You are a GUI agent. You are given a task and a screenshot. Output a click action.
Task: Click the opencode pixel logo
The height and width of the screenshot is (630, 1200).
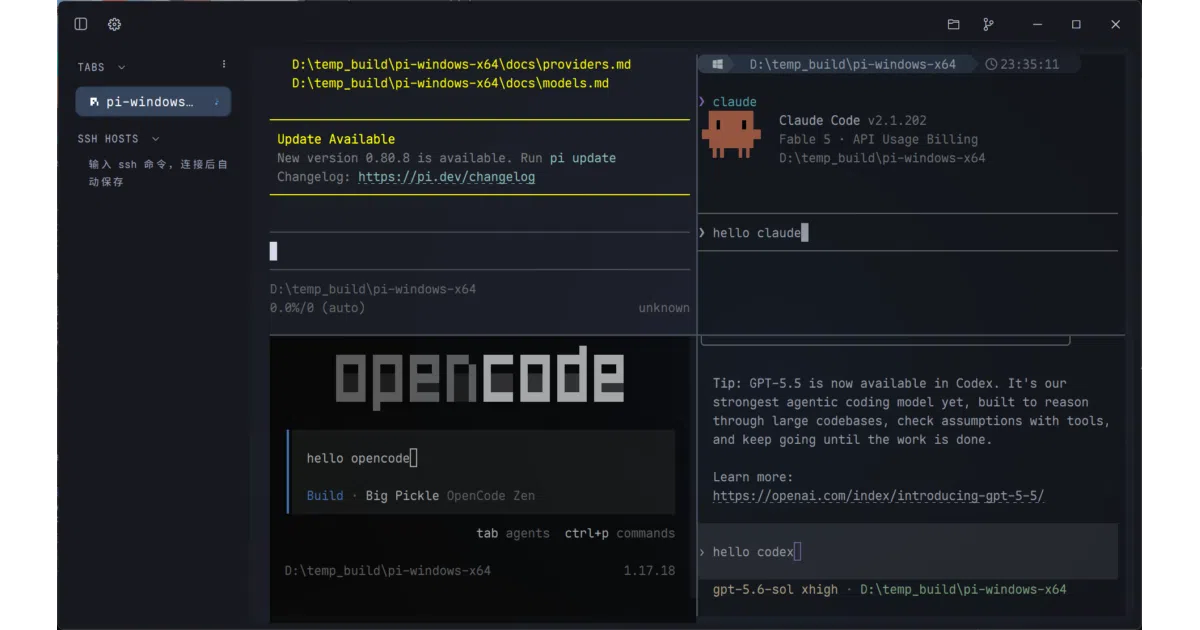[480, 380]
